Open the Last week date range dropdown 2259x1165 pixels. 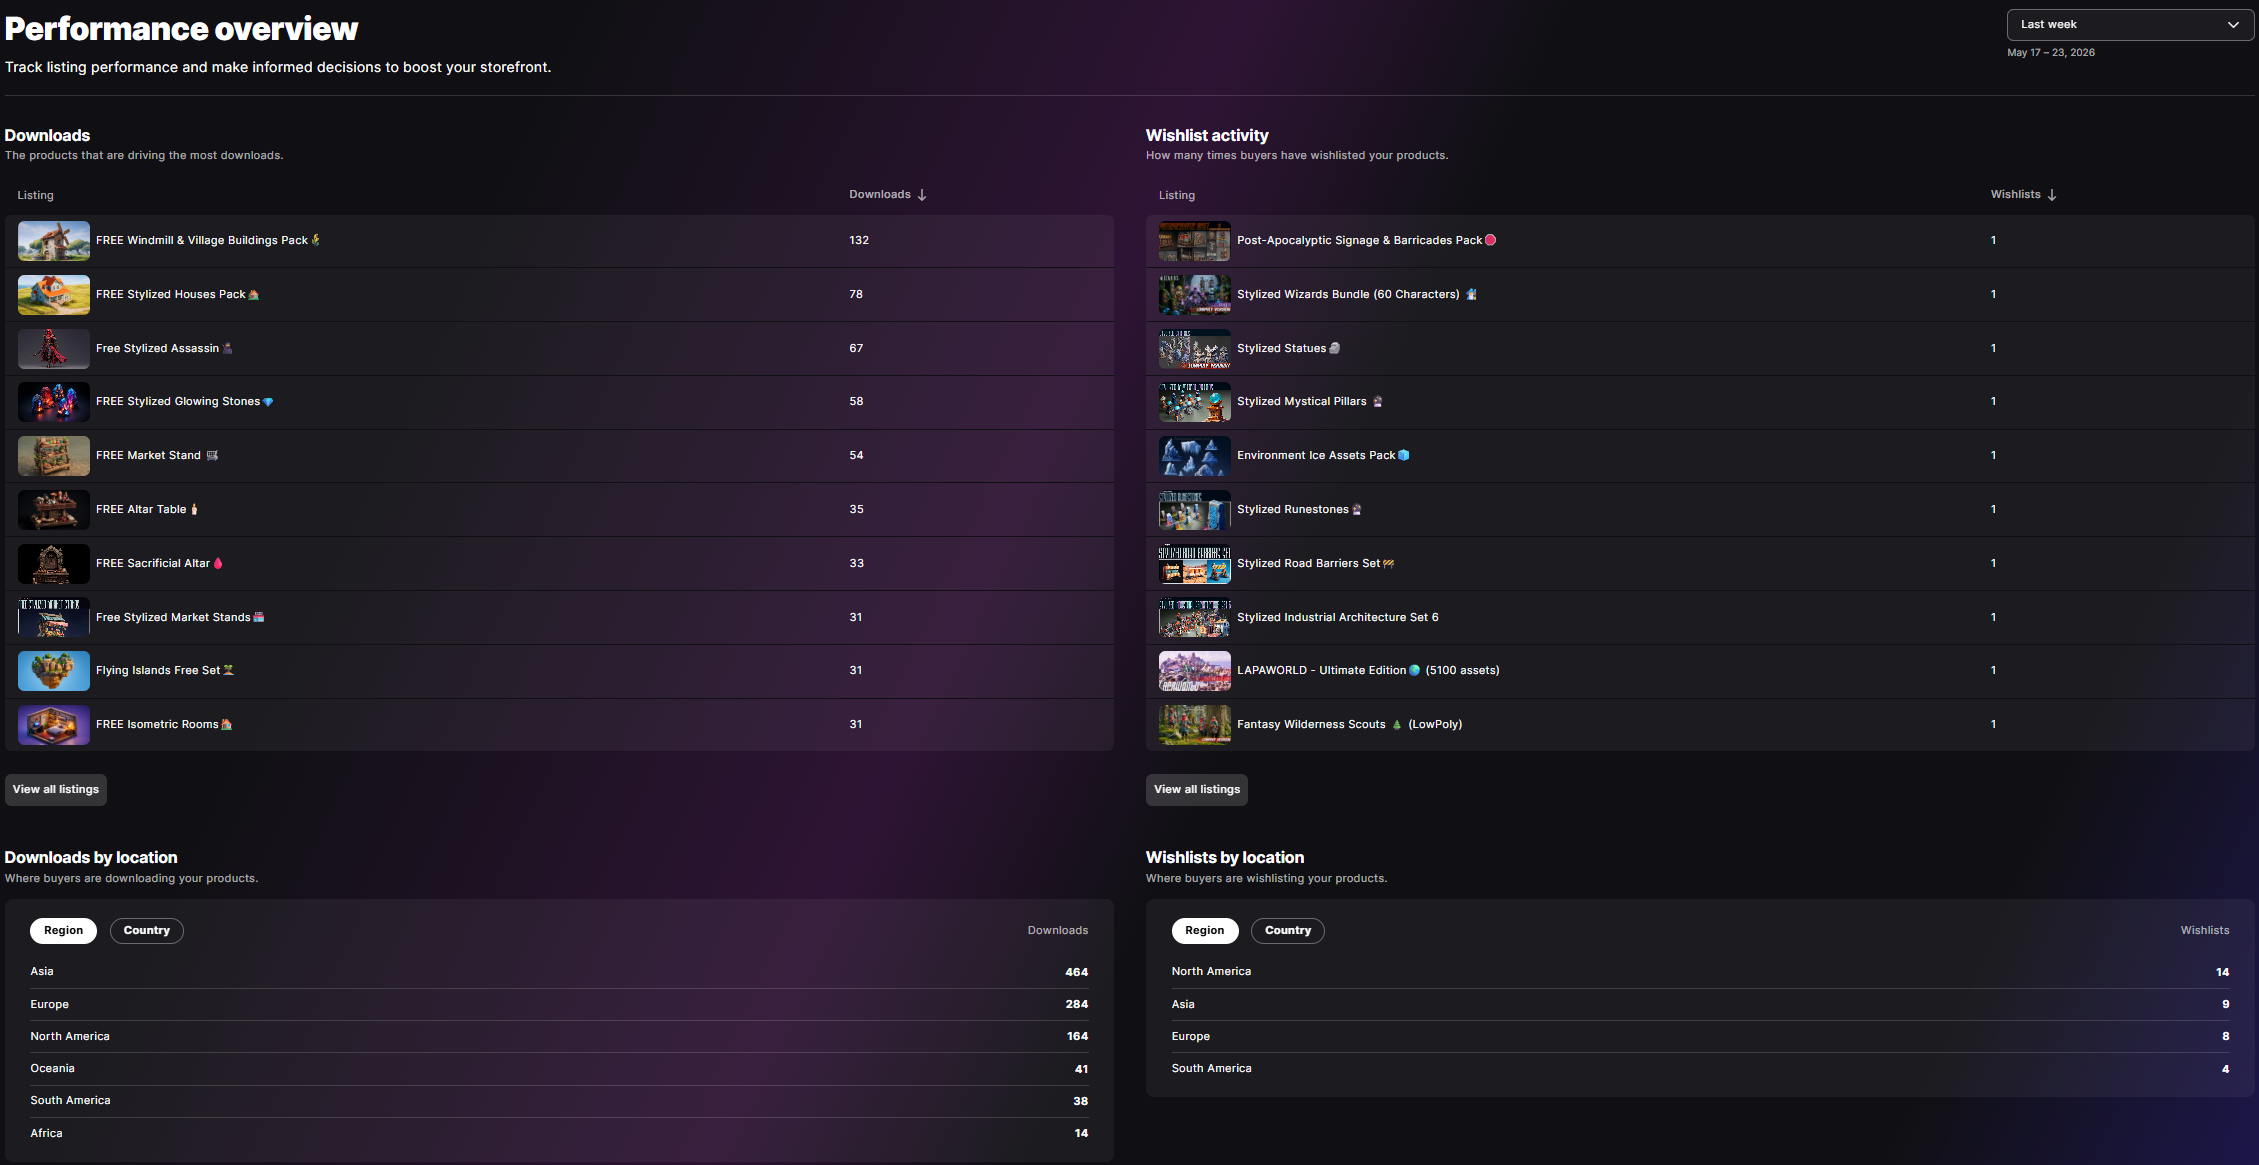pyautogui.click(x=2129, y=25)
